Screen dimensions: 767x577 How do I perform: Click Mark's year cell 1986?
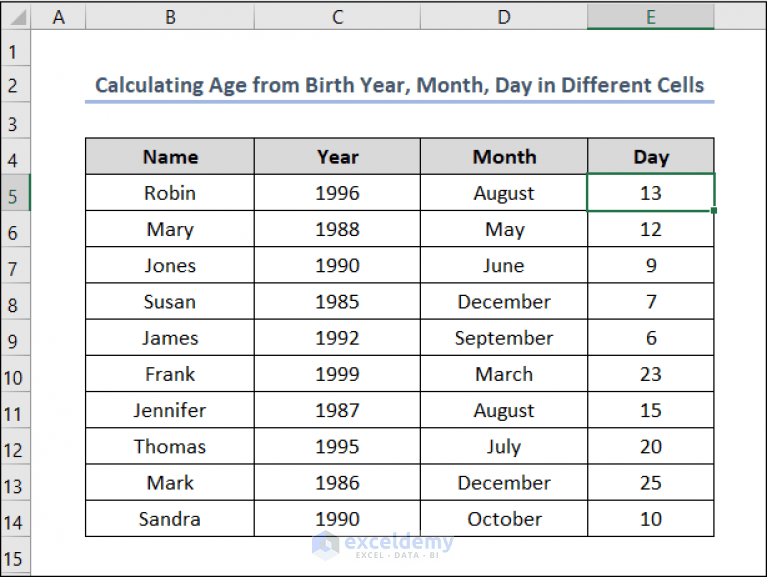coord(337,482)
